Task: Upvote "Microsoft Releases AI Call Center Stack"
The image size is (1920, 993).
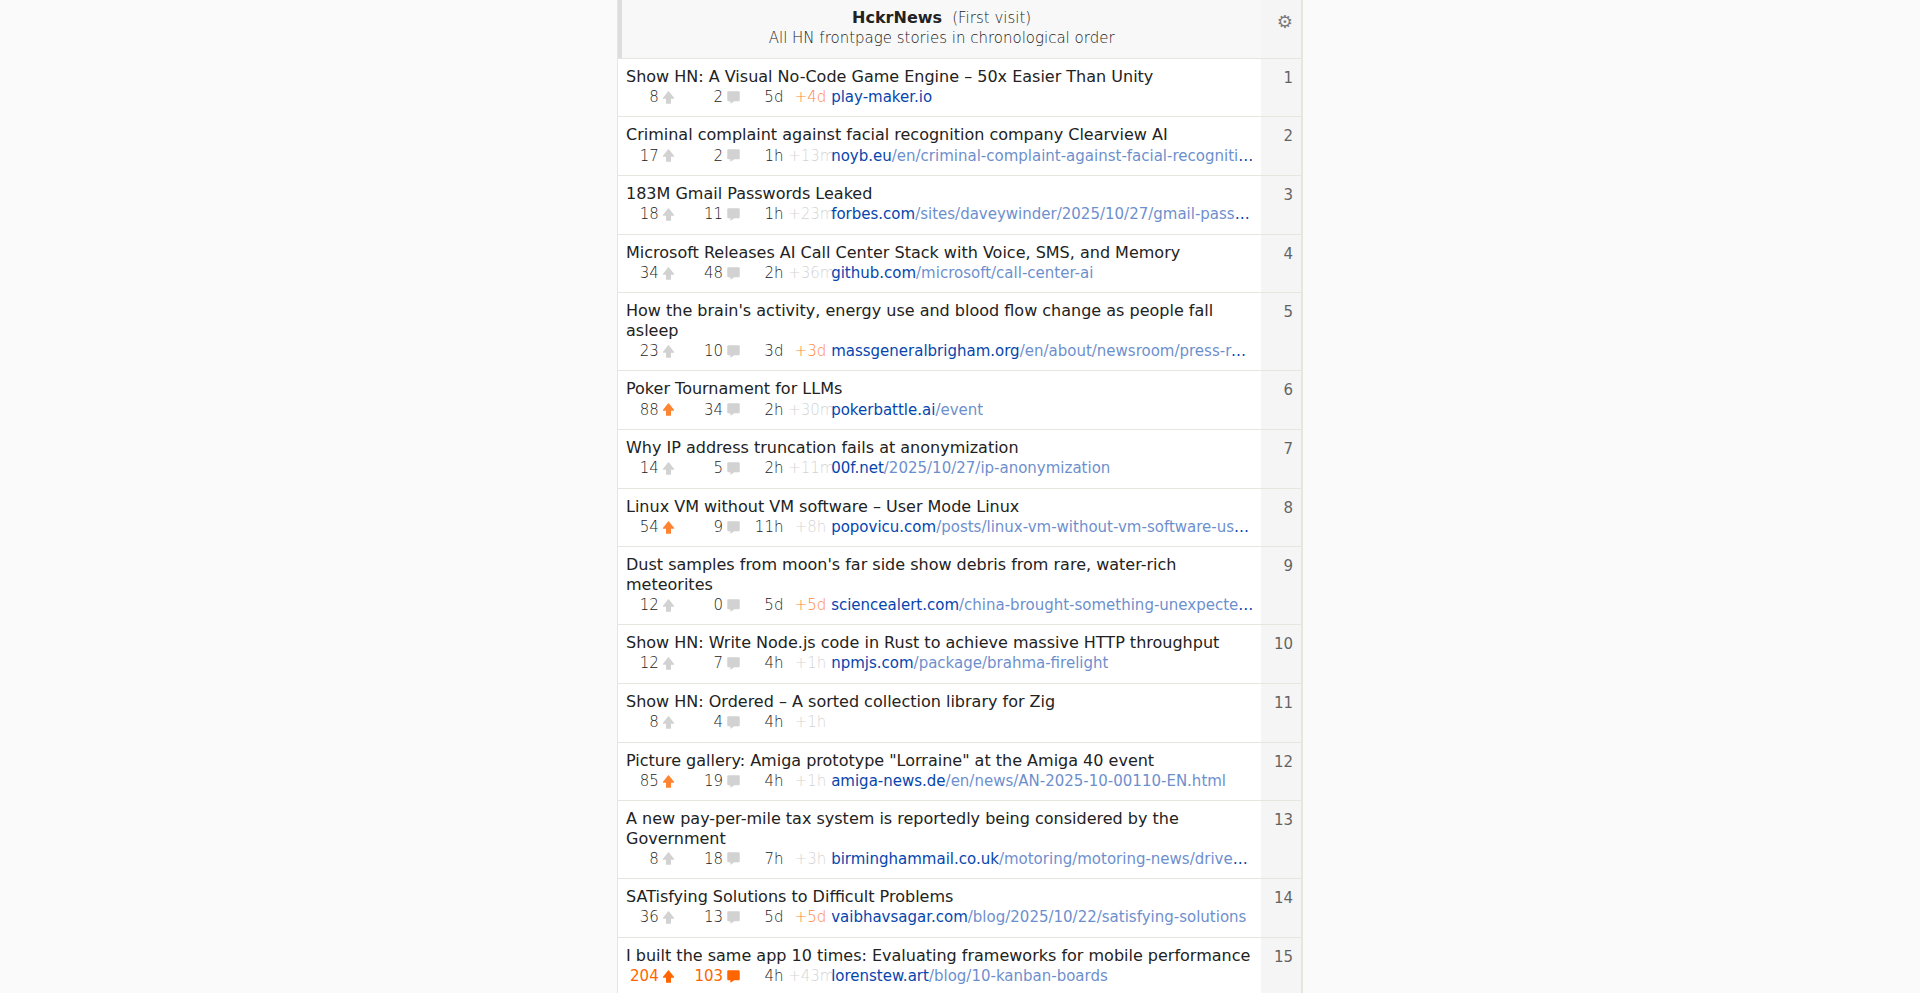Action: pos(668,272)
